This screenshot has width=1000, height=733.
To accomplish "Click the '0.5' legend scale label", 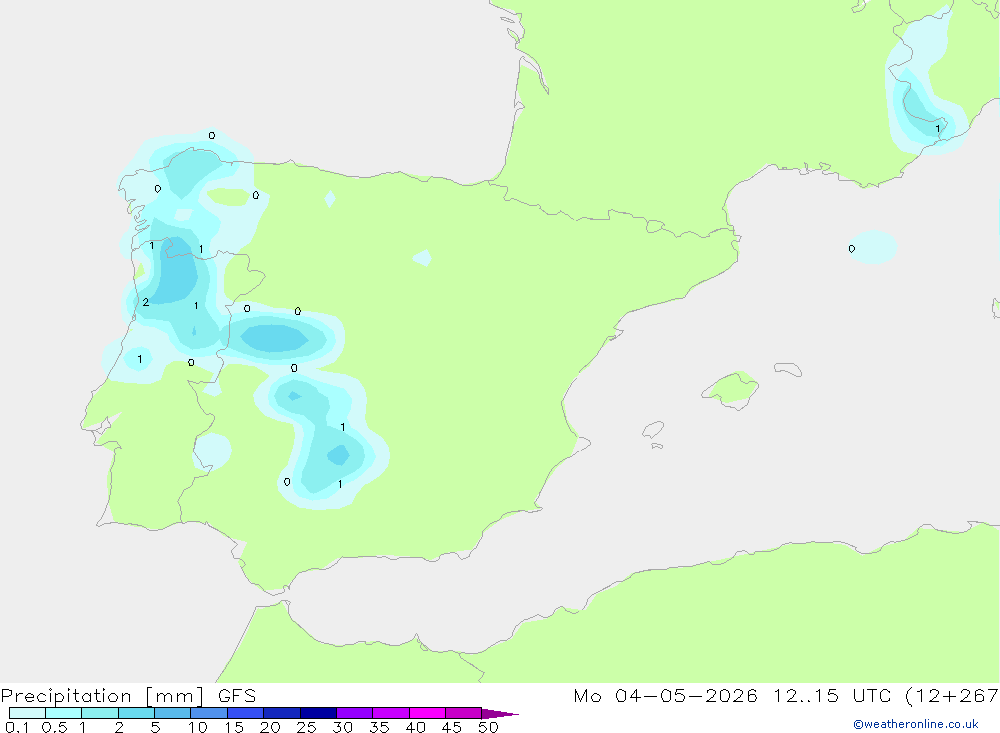I will [x=54, y=727].
